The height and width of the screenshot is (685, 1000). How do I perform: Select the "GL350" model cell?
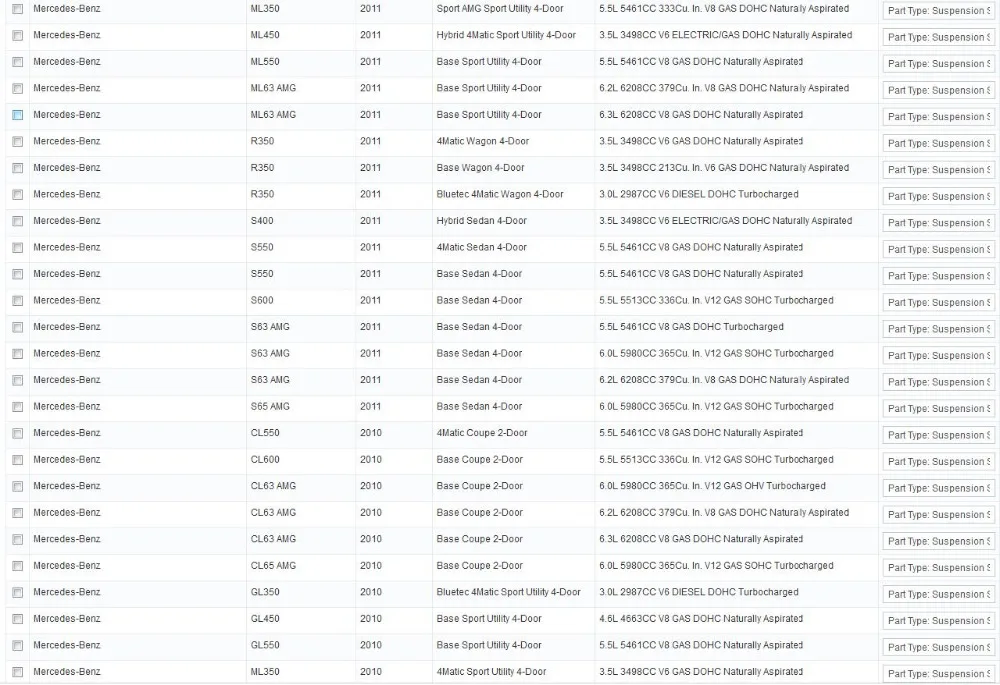[x=265, y=592]
